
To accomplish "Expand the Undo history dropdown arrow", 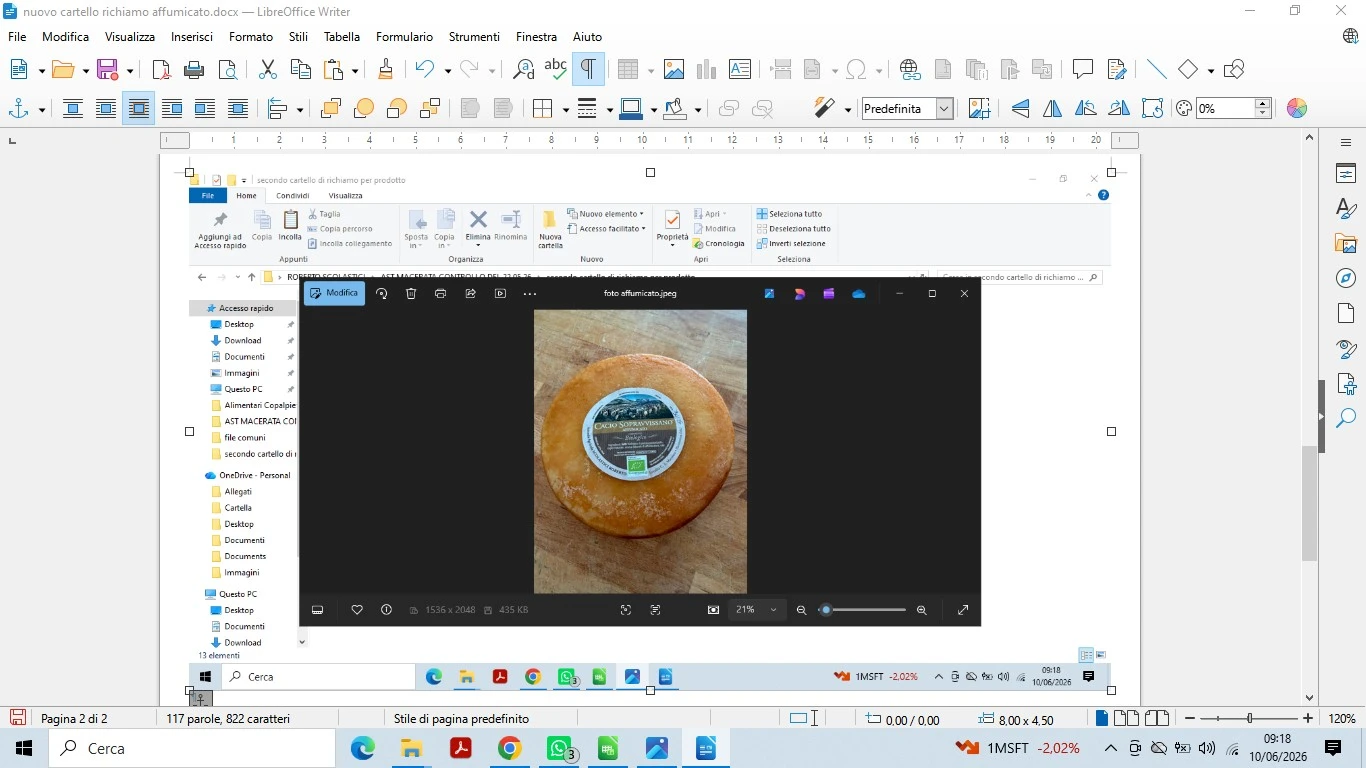I will (447, 70).
